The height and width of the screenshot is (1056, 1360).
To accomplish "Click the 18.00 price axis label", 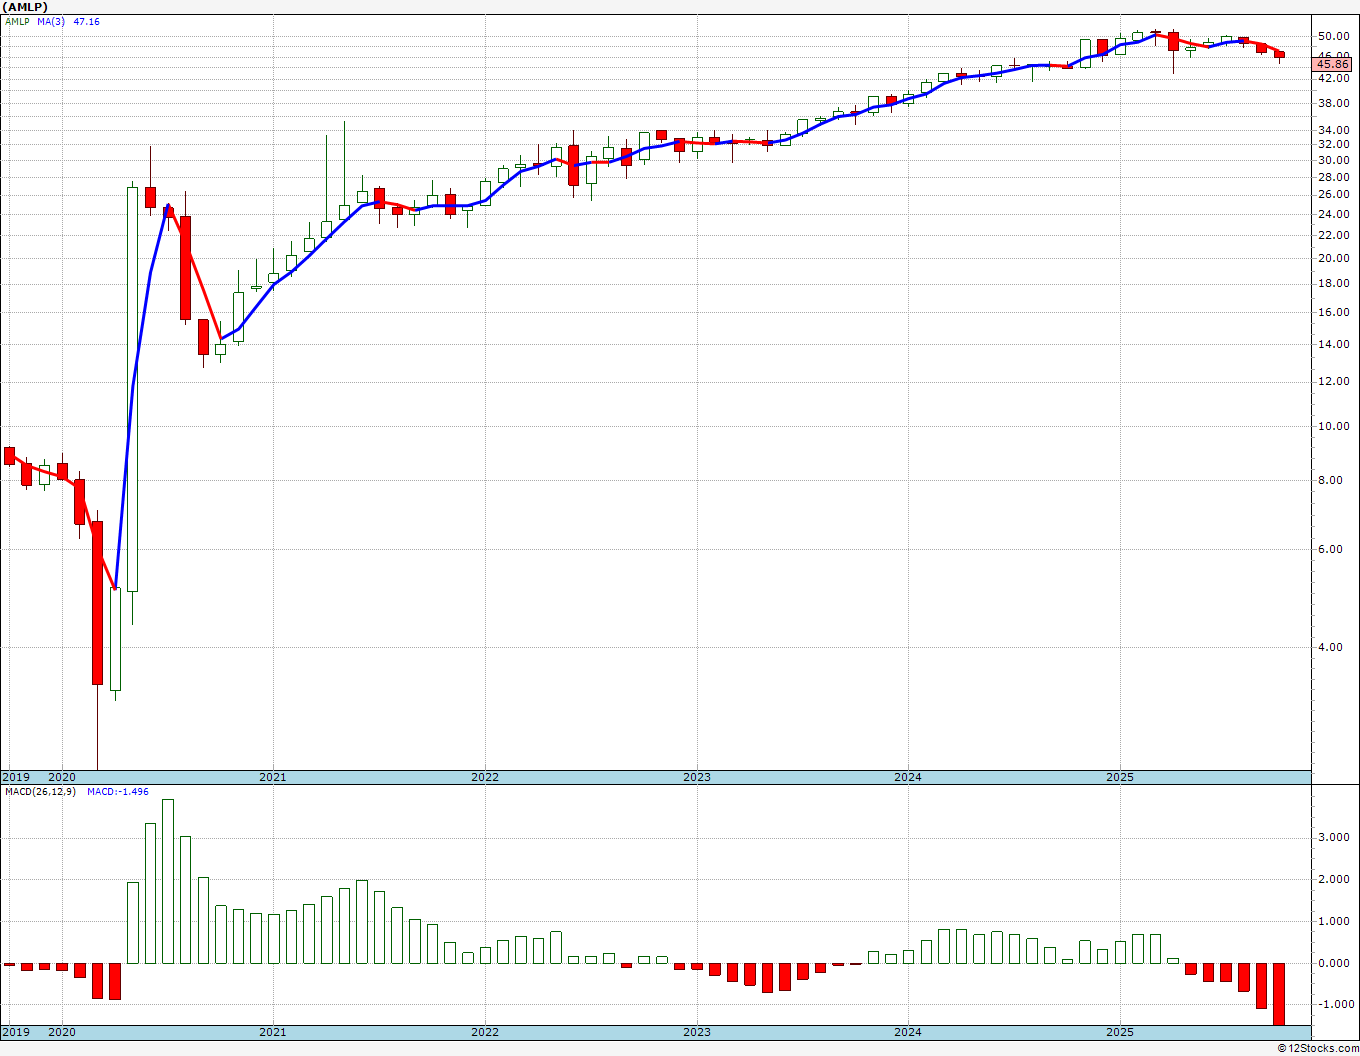I will click(x=1334, y=283).
